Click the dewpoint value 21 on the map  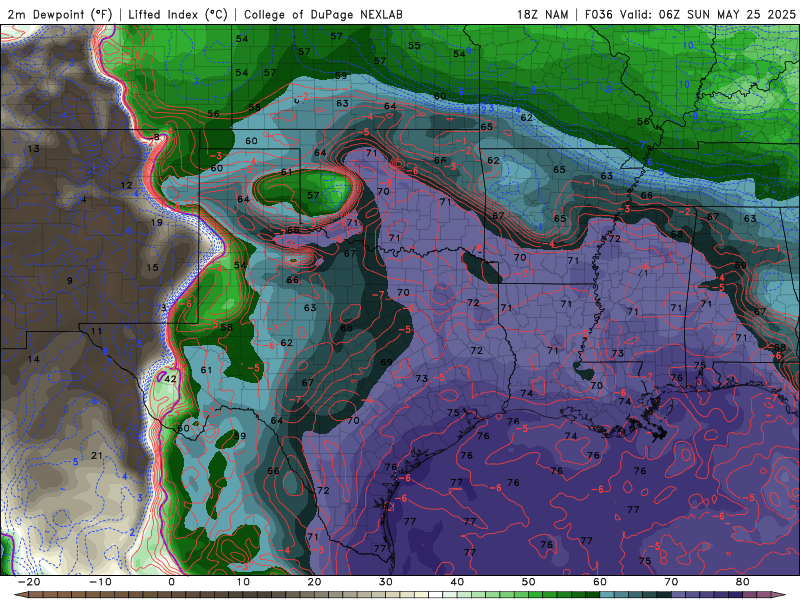pyautogui.click(x=97, y=455)
